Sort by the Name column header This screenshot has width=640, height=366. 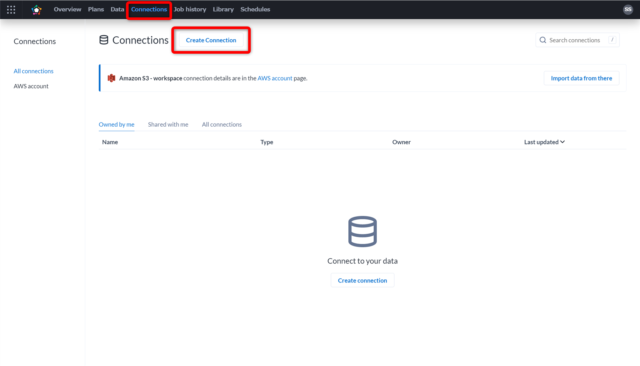tap(110, 142)
